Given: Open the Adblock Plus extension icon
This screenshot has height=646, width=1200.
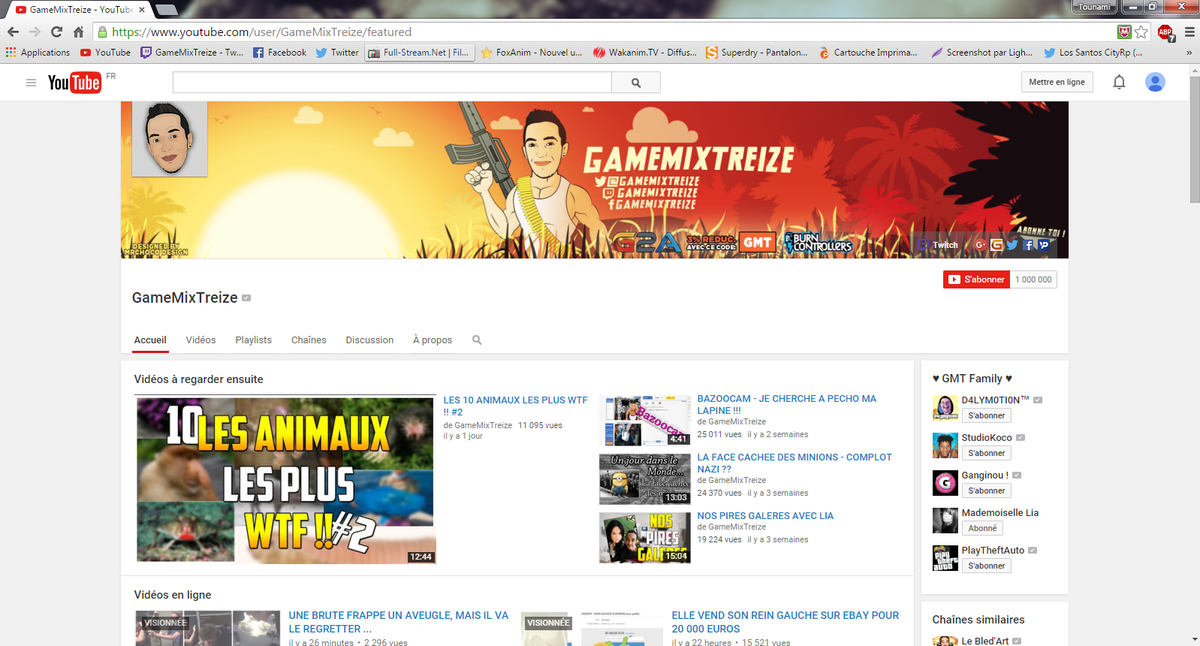Looking at the screenshot, I should 1165,32.
